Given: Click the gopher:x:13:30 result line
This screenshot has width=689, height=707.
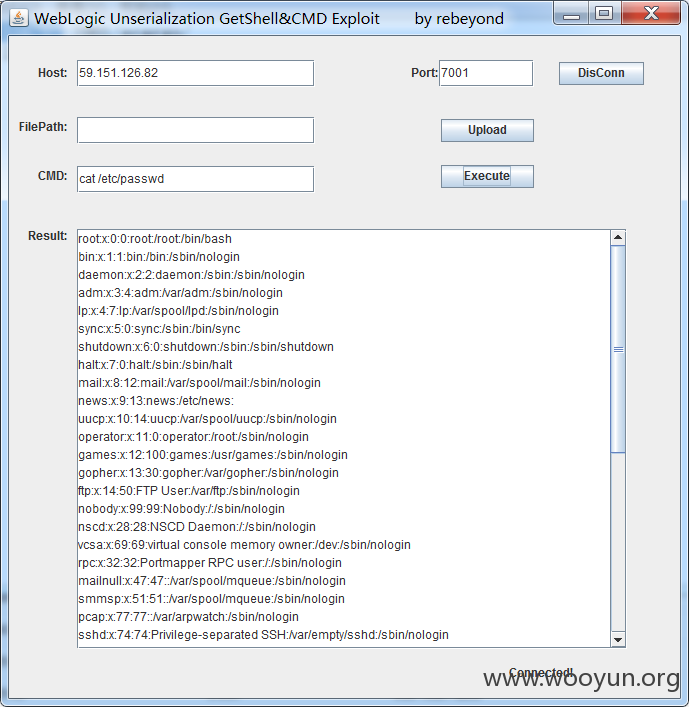Looking at the screenshot, I should tap(208, 473).
